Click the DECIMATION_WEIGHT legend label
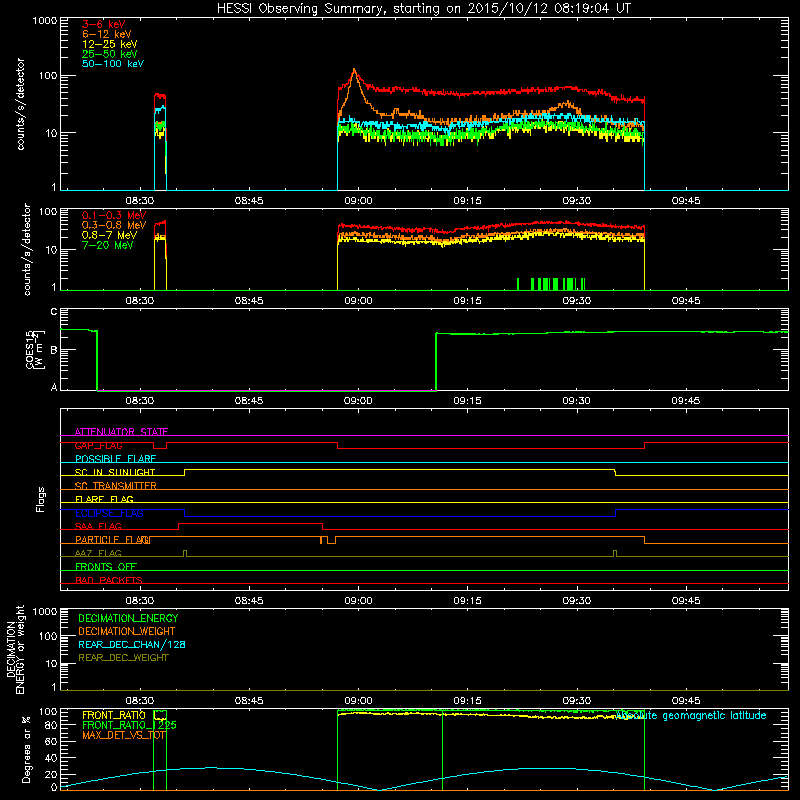The width and height of the screenshot is (800, 800). coord(127,631)
